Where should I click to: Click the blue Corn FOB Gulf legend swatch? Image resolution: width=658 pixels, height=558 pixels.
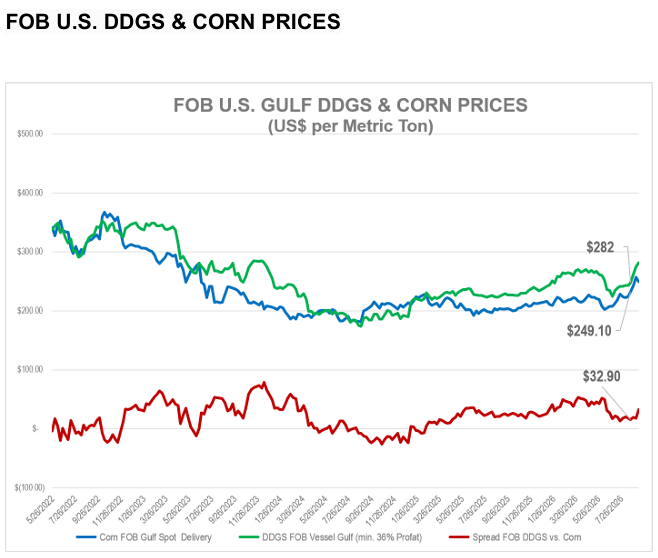[86, 537]
